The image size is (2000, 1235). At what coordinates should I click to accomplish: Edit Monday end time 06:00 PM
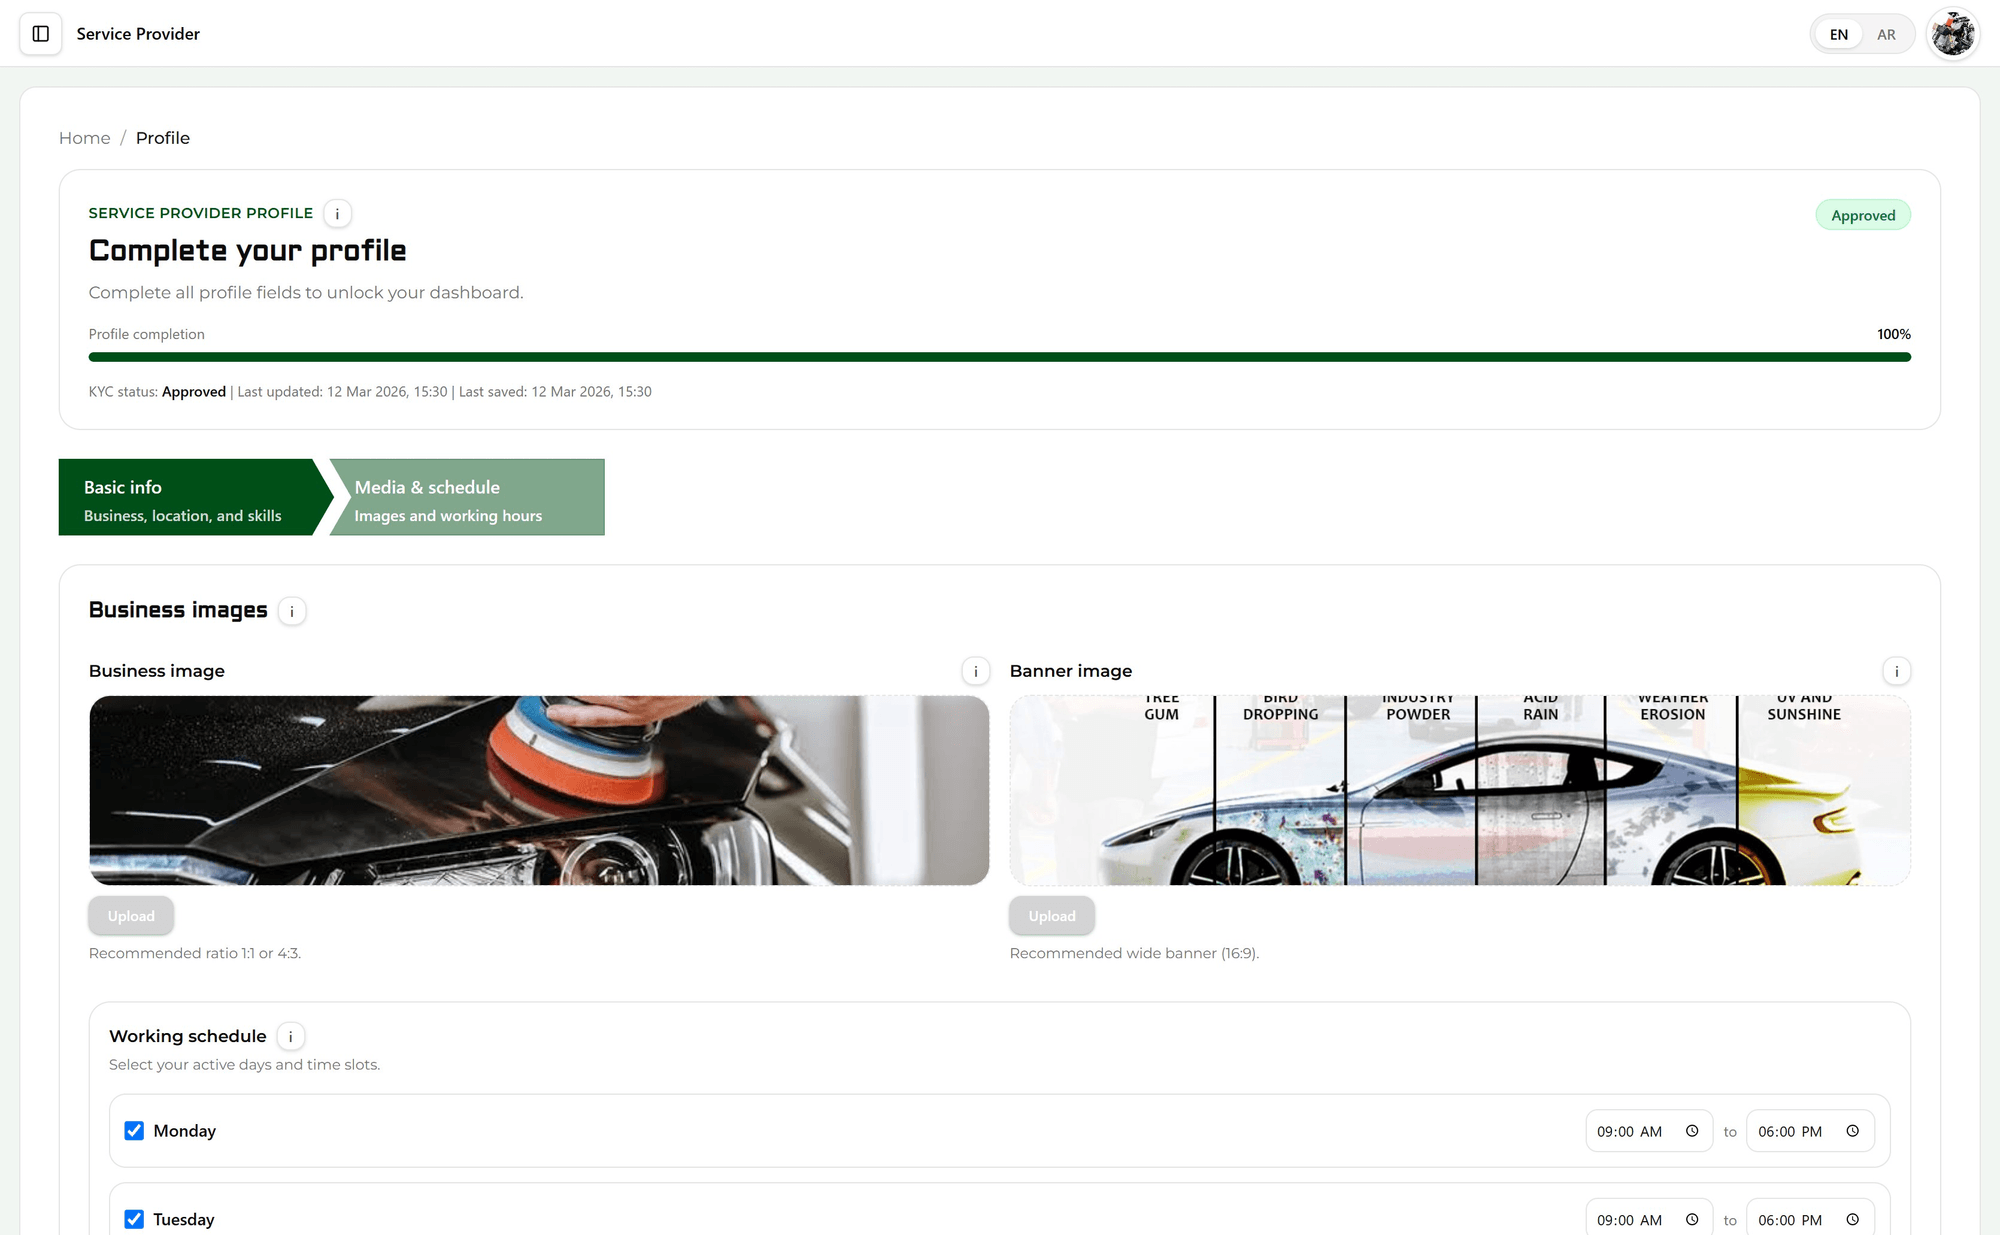(1810, 1131)
